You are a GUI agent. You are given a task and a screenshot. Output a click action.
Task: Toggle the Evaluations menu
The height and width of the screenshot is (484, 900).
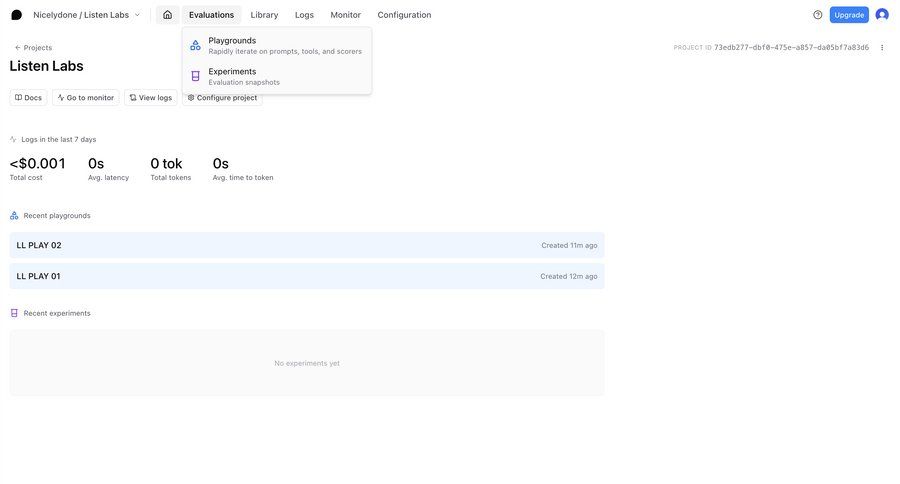click(x=211, y=15)
